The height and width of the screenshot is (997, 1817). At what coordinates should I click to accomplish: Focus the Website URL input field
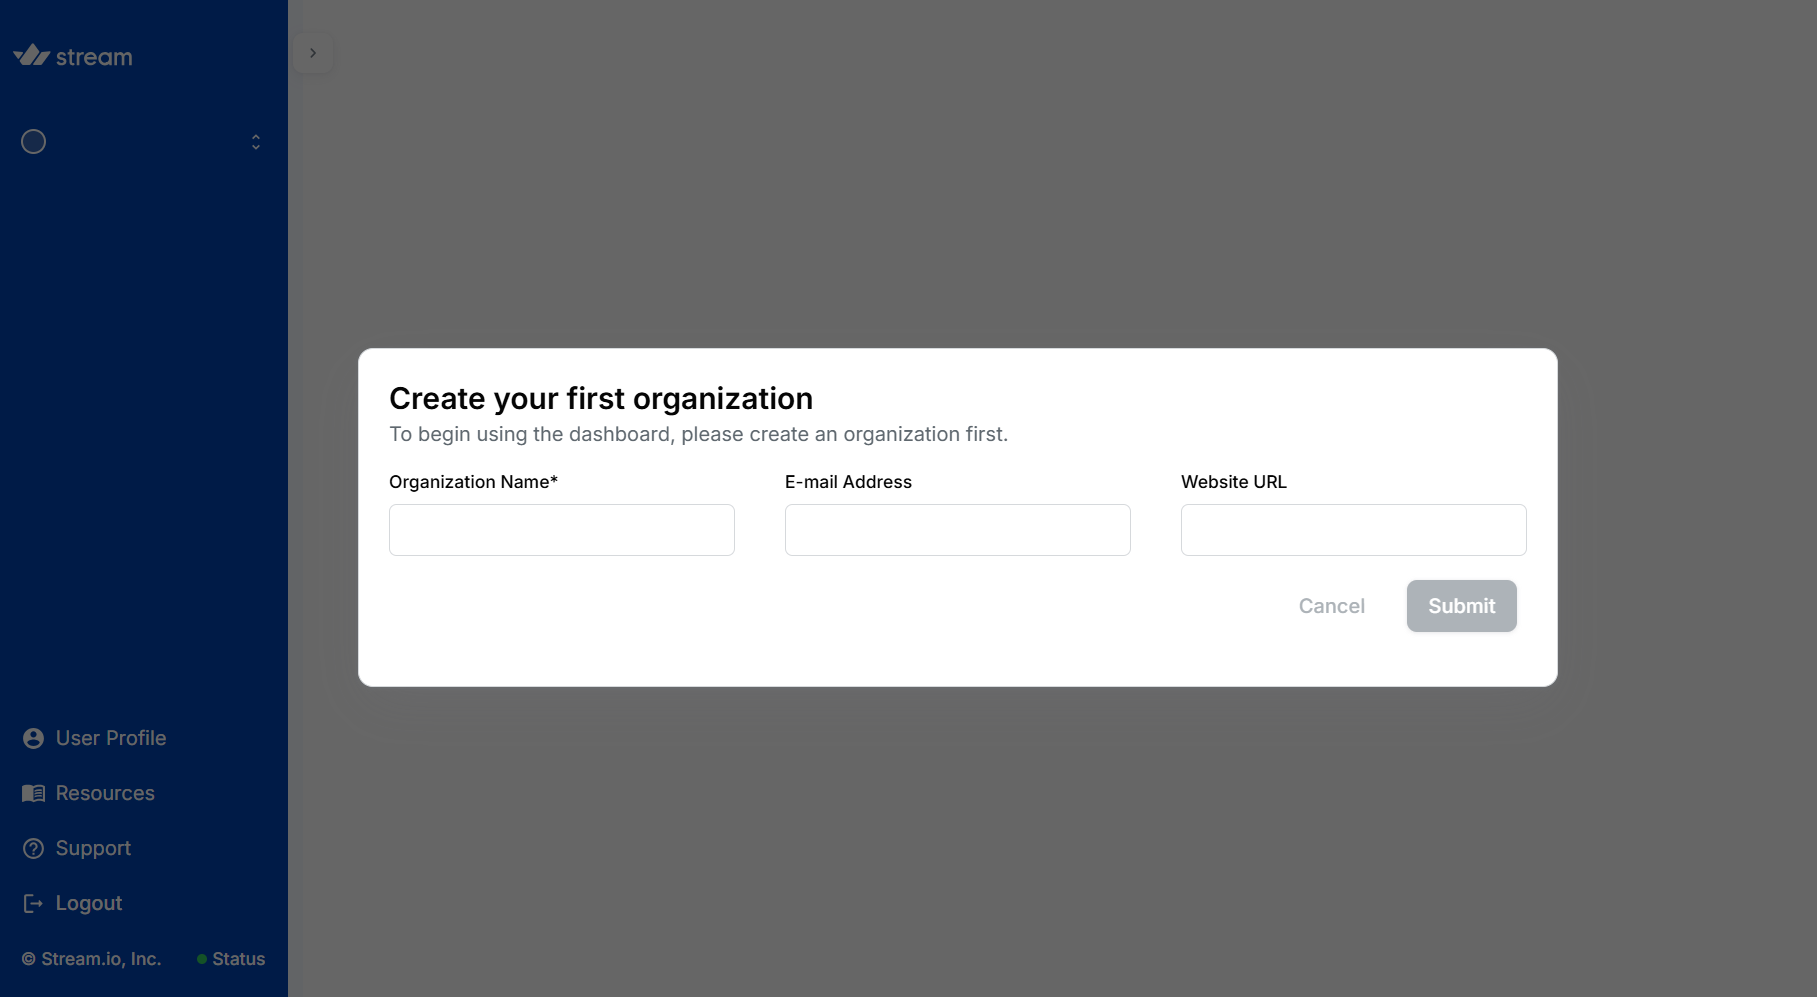[1354, 530]
